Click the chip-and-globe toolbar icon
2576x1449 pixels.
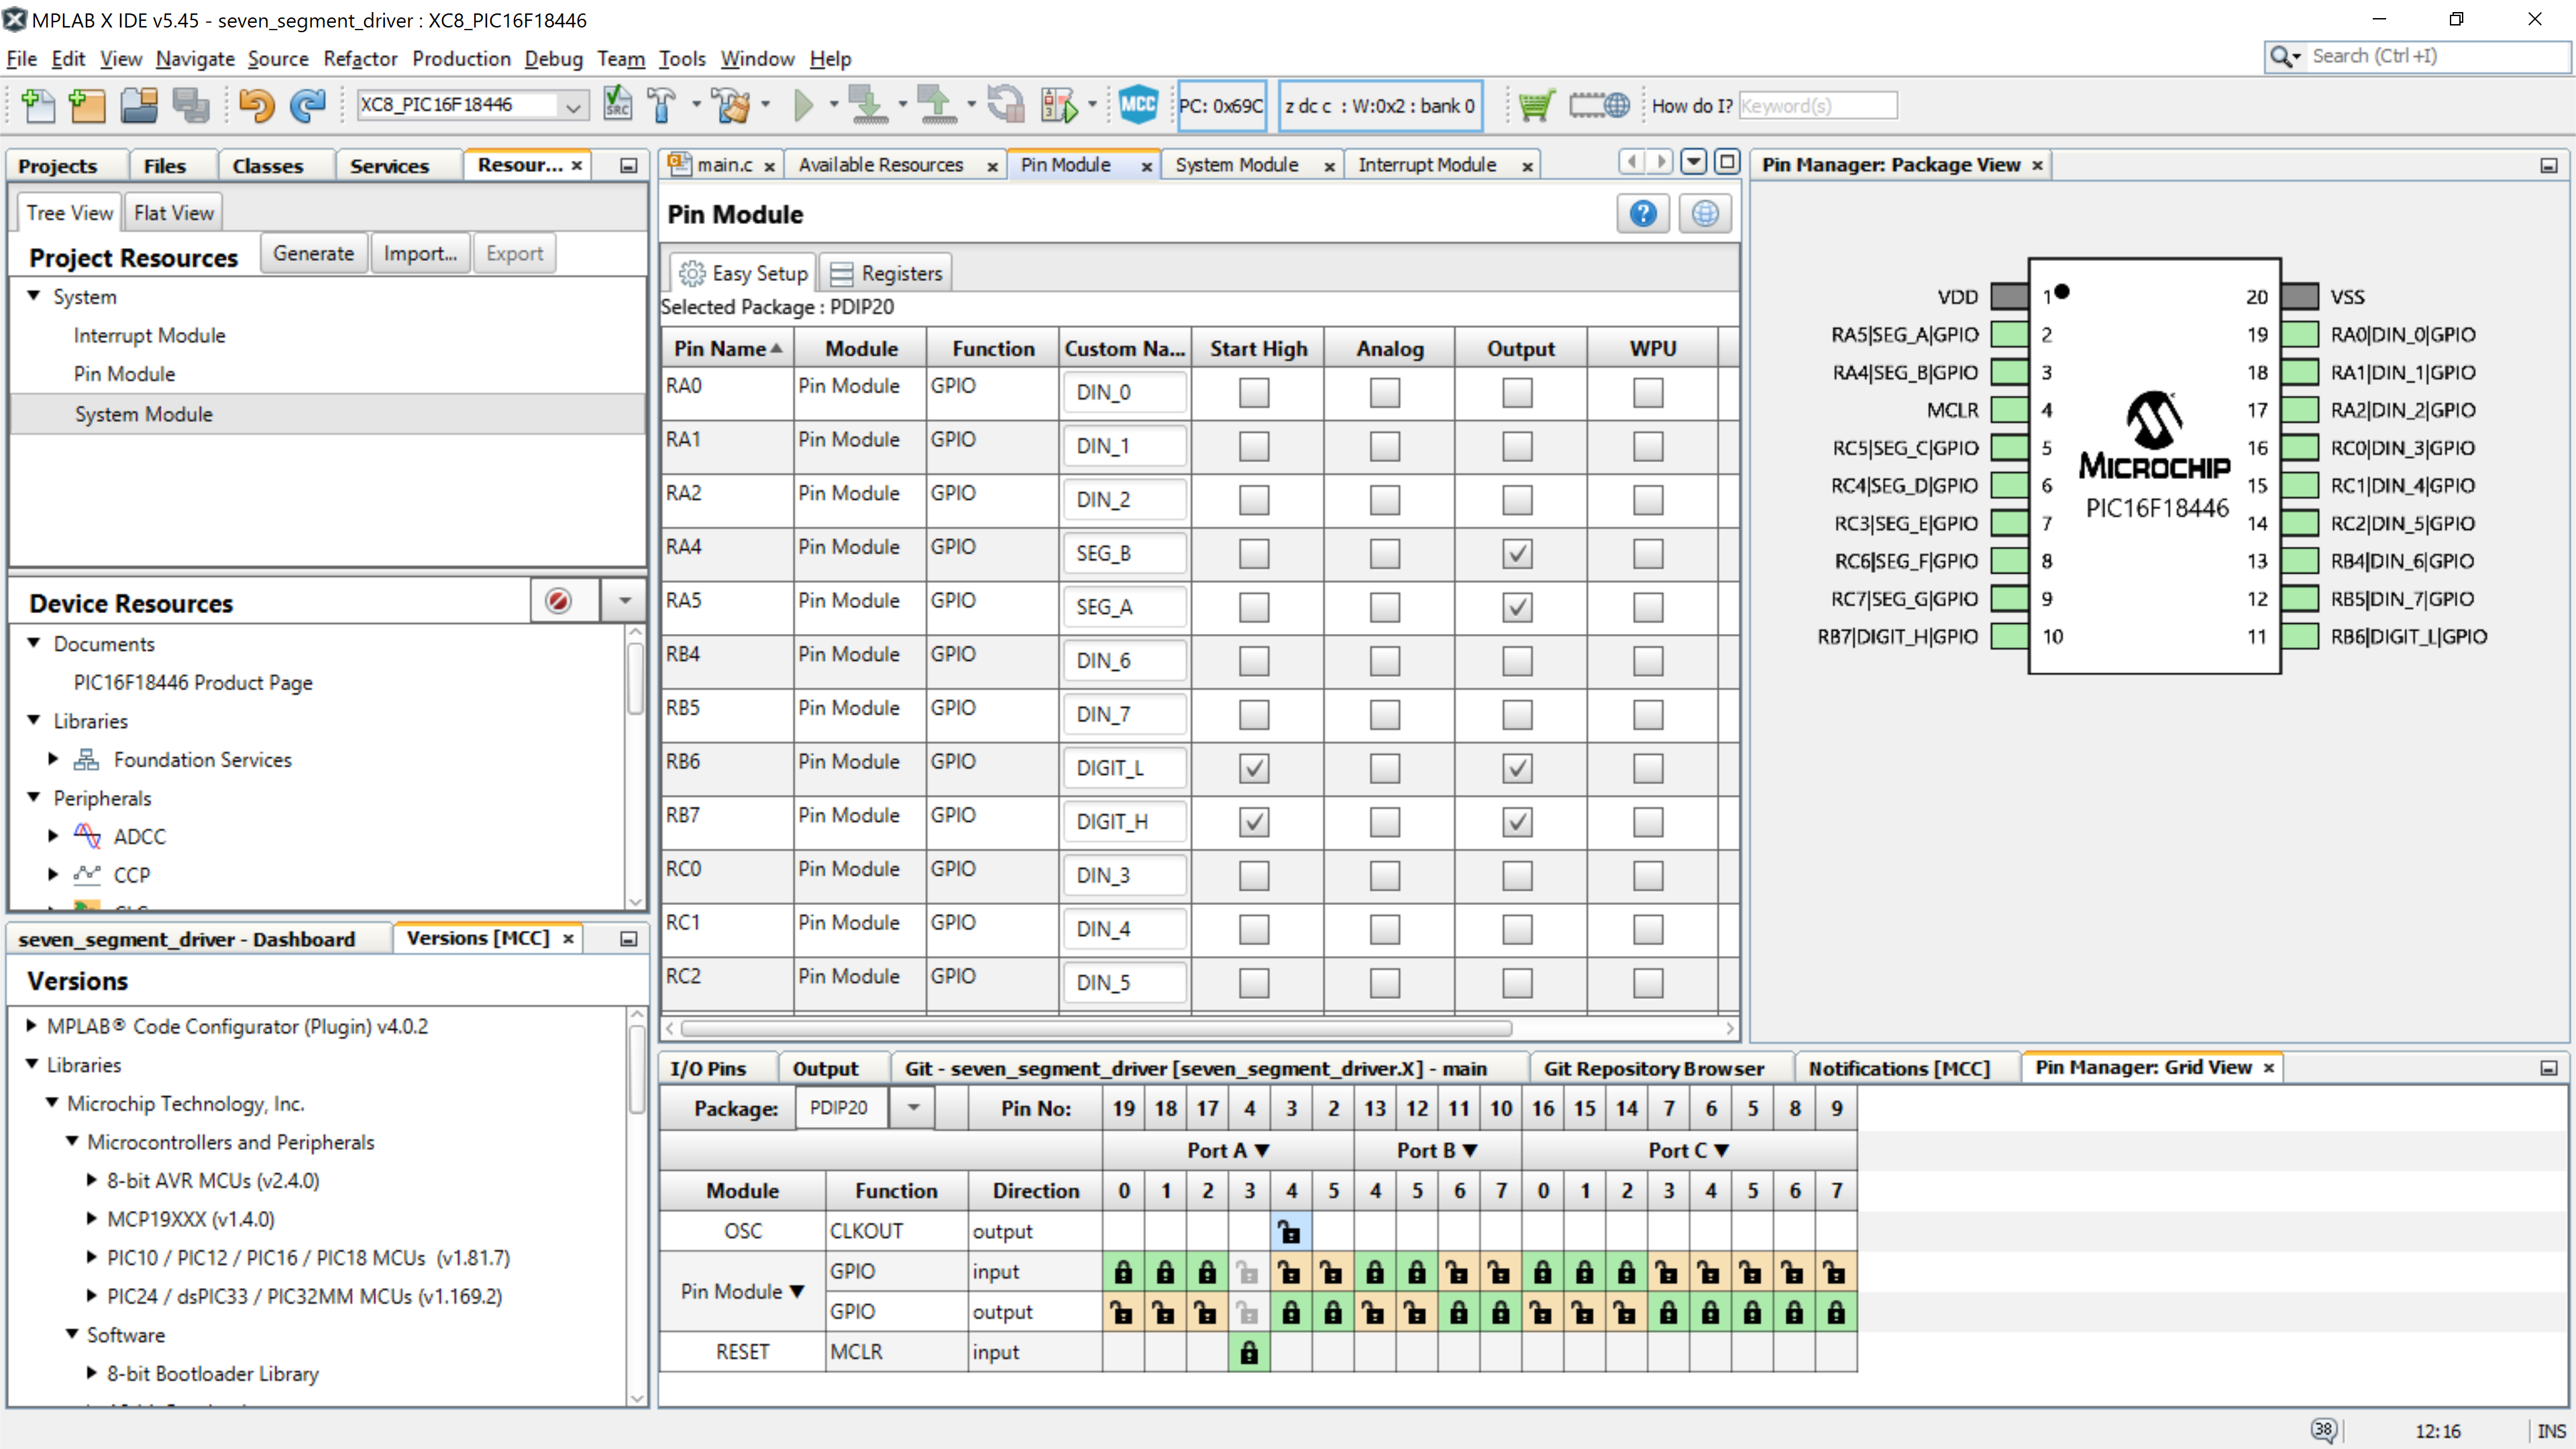pyautogui.click(x=1599, y=105)
